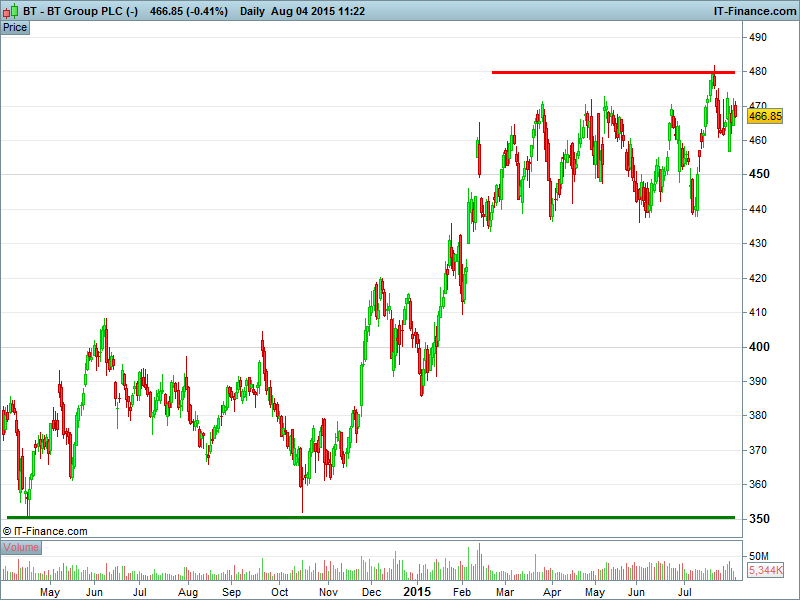
Task: Click the 50M label on volume axis
Action: [759, 555]
